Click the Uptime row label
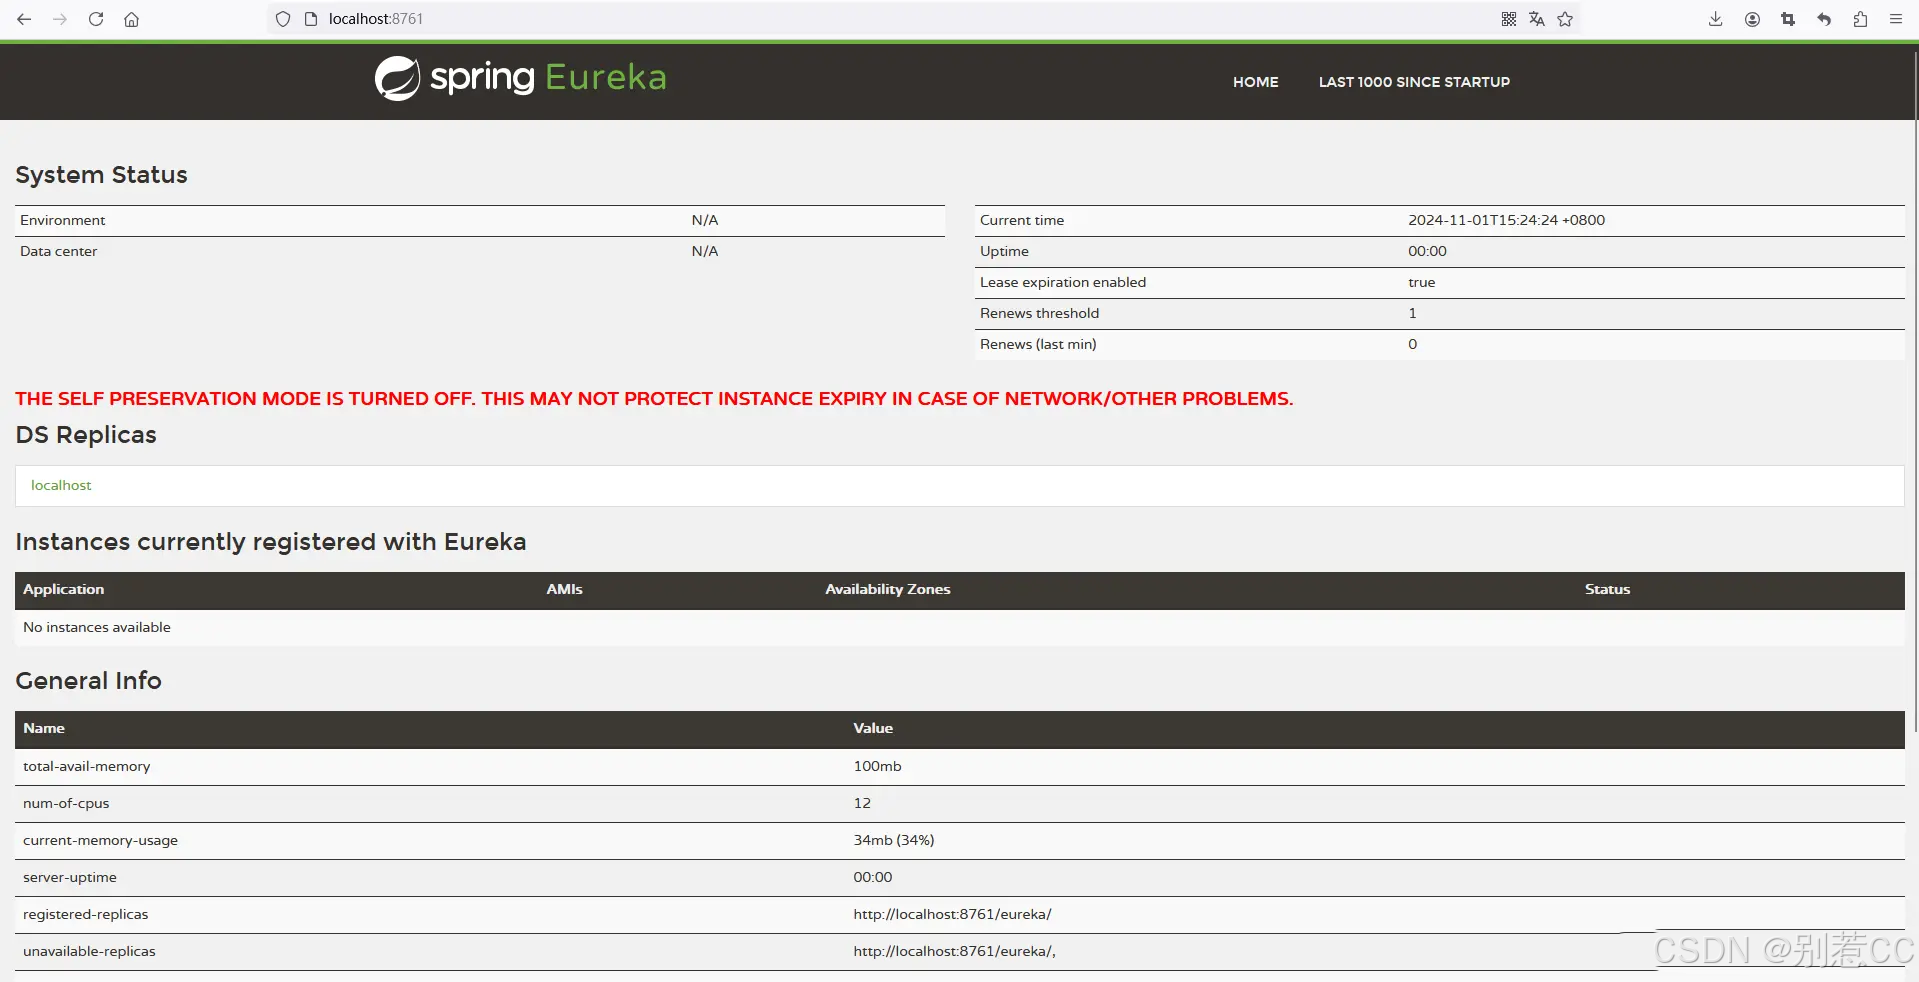 tap(1004, 251)
